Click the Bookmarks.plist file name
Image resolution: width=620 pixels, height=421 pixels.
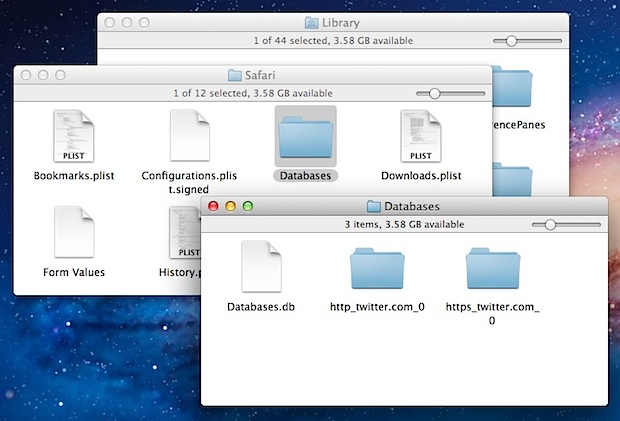coord(74,176)
